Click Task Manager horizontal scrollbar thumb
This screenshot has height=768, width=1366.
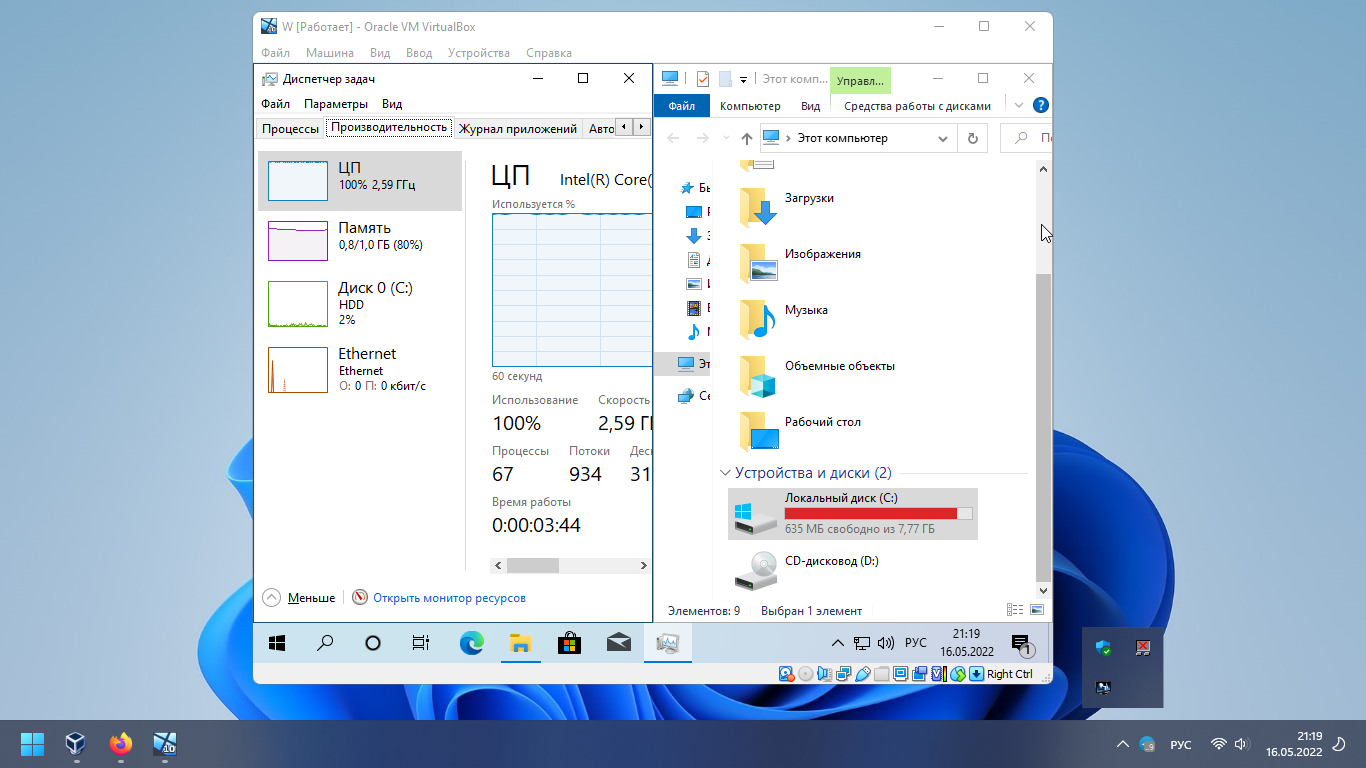[533, 565]
